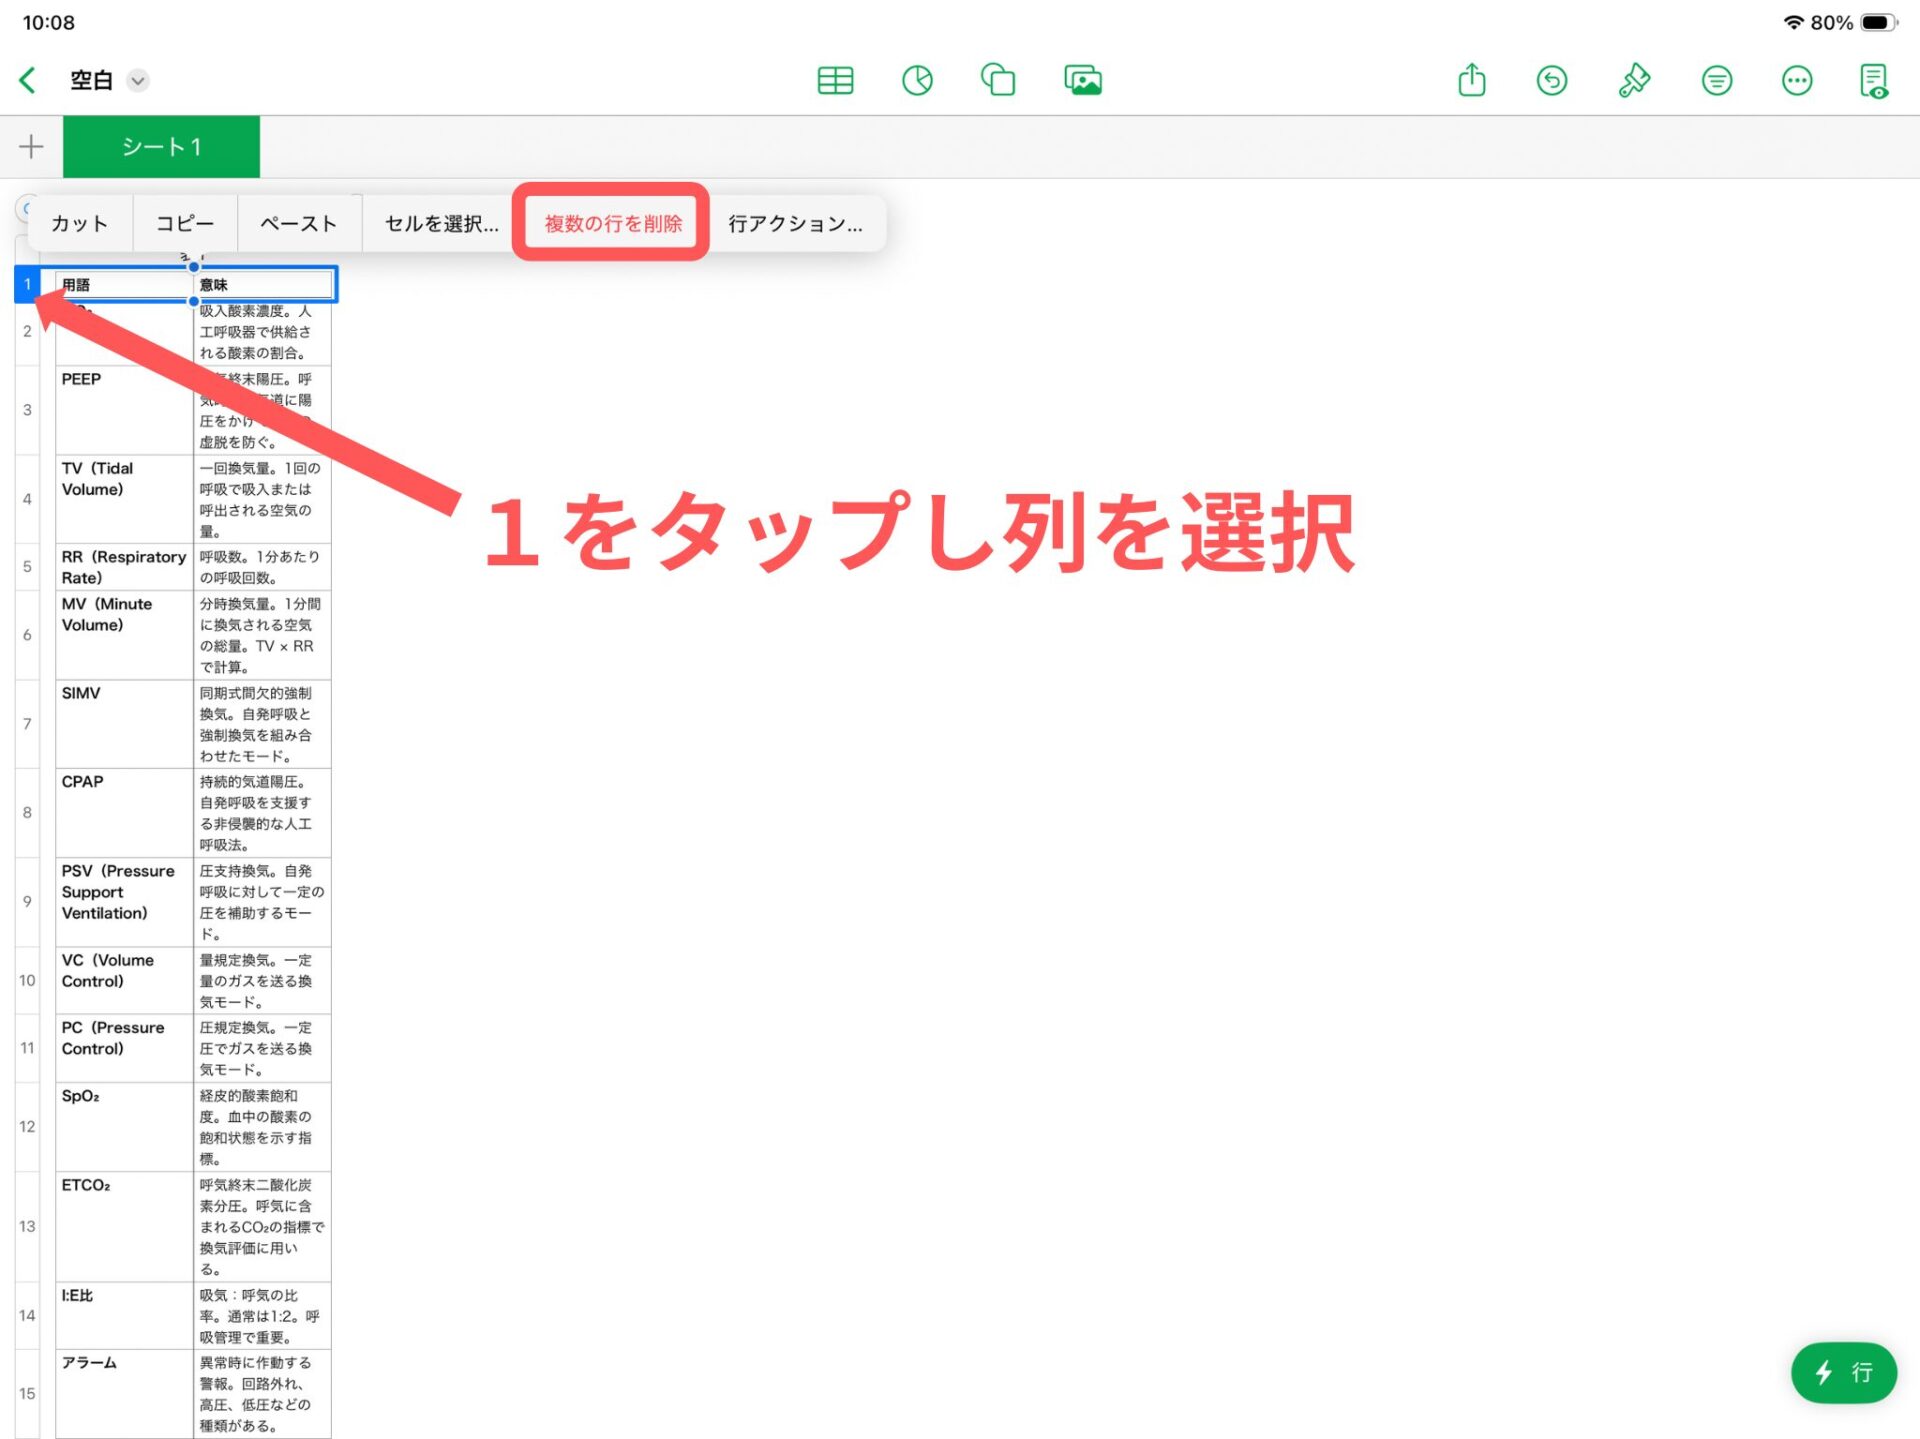Add a new sheet with the plus button

pos(31,147)
